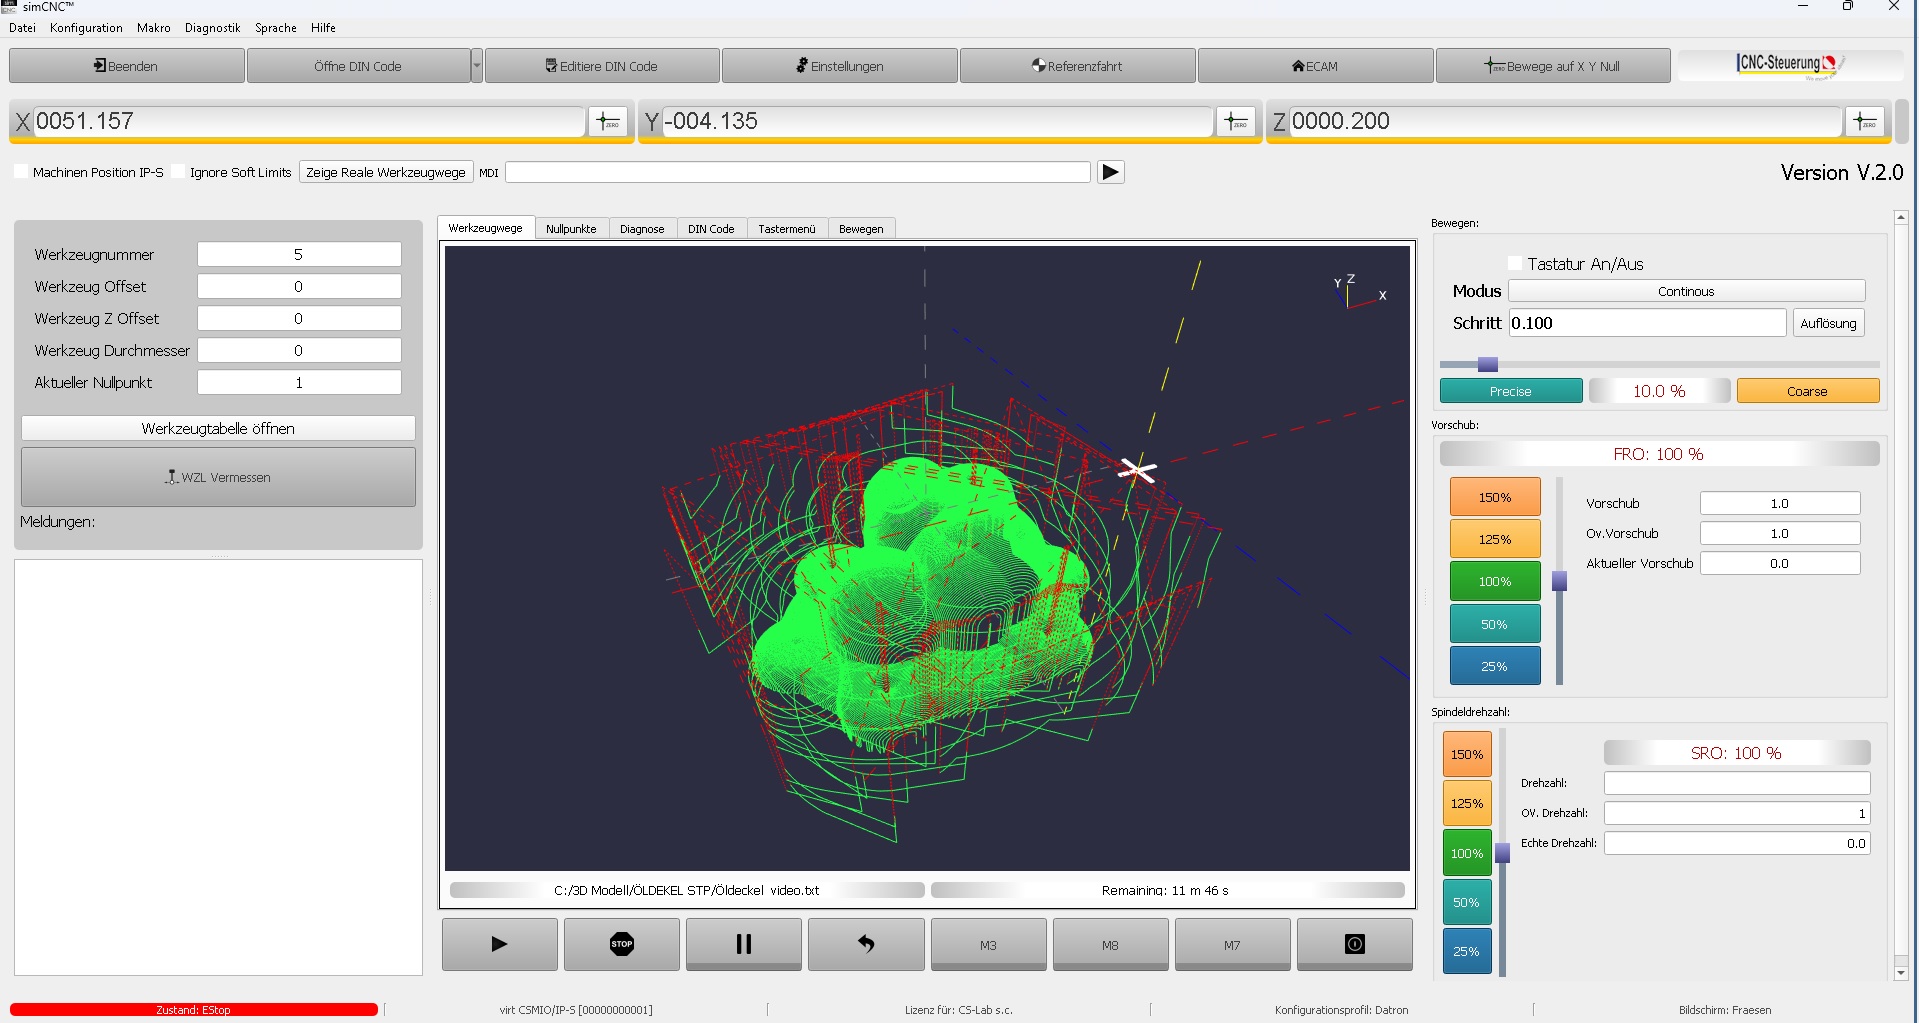Start the program with the play button

tap(498, 943)
